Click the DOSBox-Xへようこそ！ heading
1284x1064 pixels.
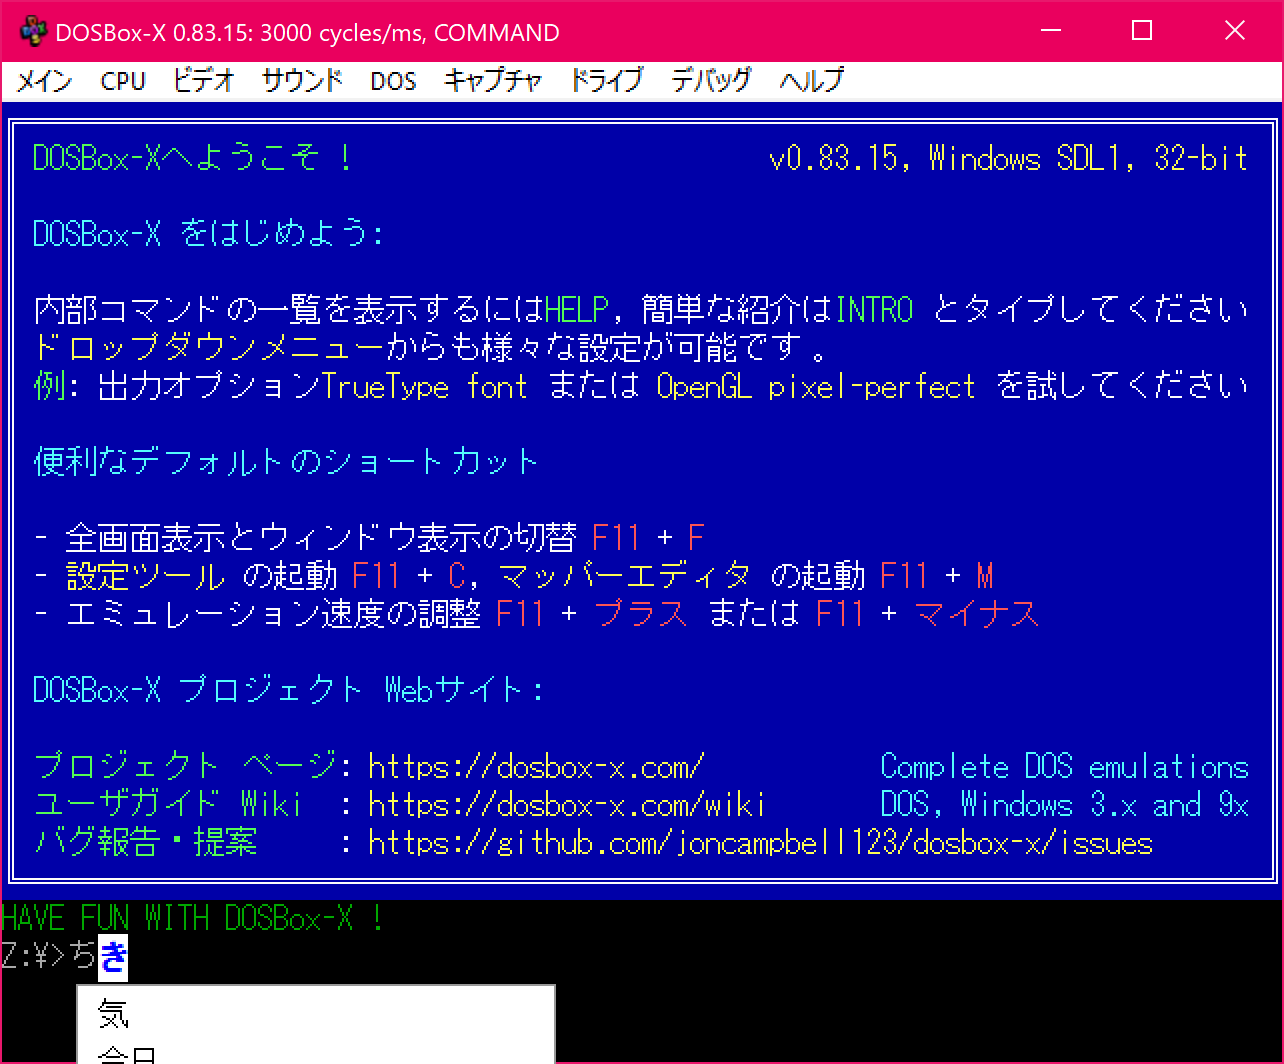tap(193, 158)
